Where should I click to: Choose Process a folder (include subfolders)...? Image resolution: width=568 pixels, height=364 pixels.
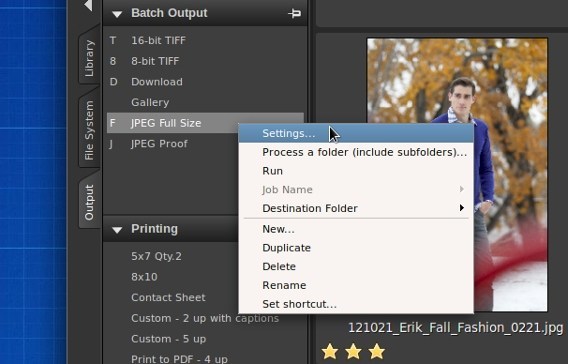point(356,152)
